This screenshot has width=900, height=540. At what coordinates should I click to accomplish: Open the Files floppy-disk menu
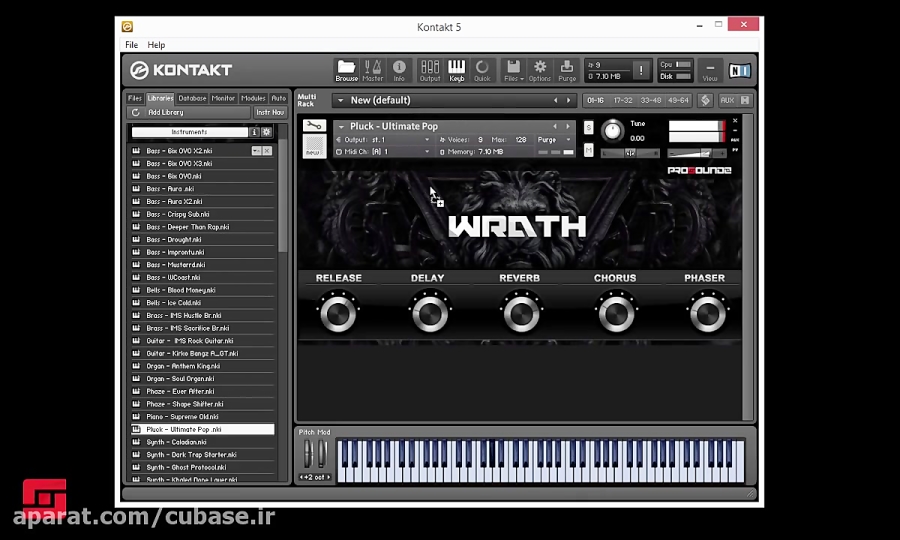pos(513,71)
